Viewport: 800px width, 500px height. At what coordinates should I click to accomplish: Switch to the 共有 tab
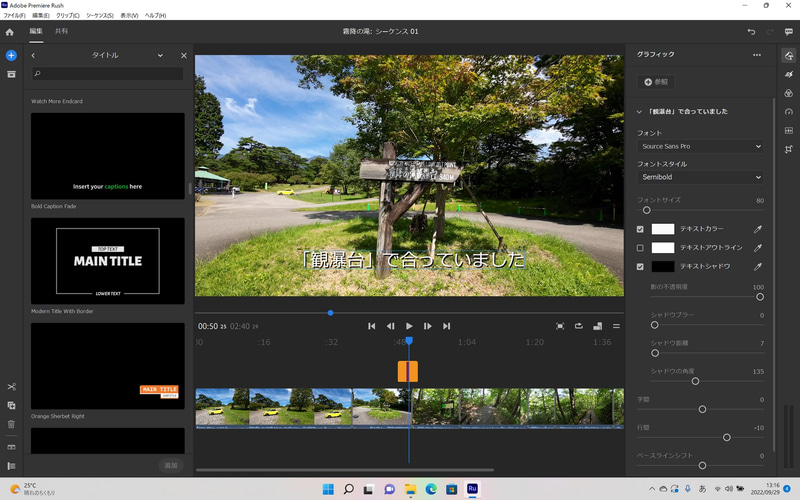pos(62,32)
